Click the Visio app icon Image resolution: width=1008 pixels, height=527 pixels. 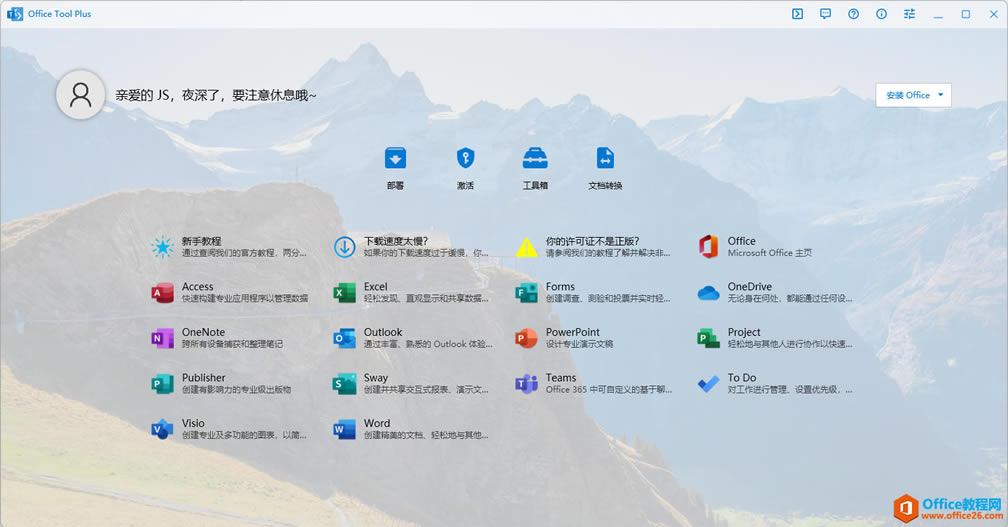(x=162, y=429)
